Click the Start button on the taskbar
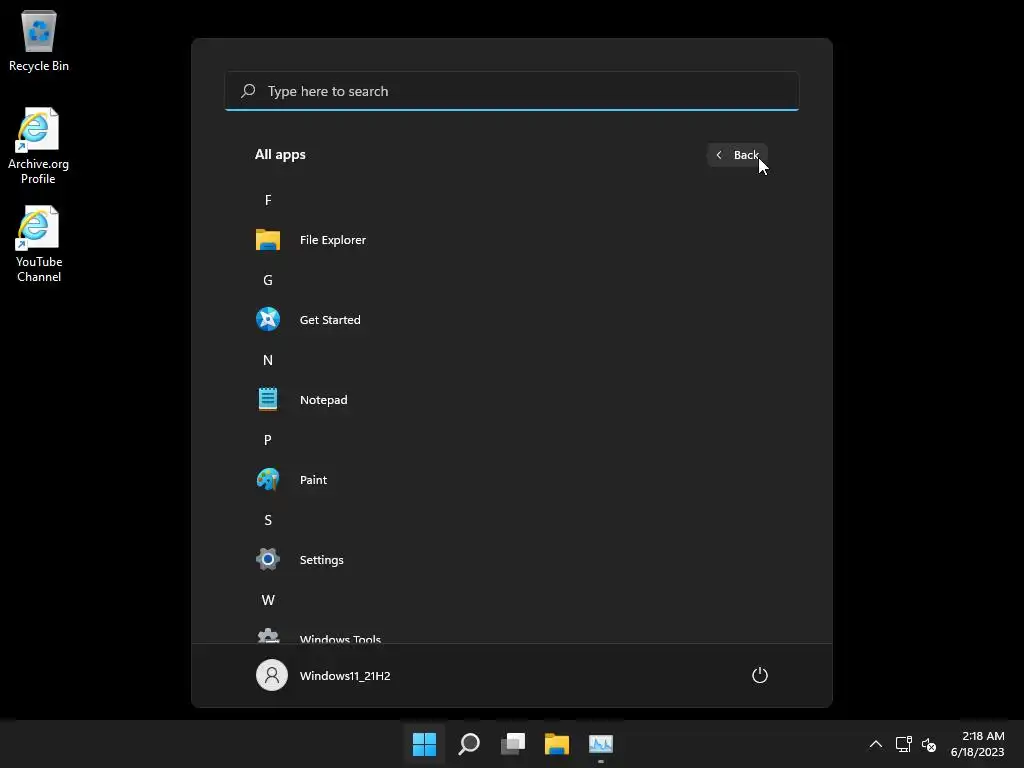Viewport: 1024px width, 768px height. (x=424, y=744)
